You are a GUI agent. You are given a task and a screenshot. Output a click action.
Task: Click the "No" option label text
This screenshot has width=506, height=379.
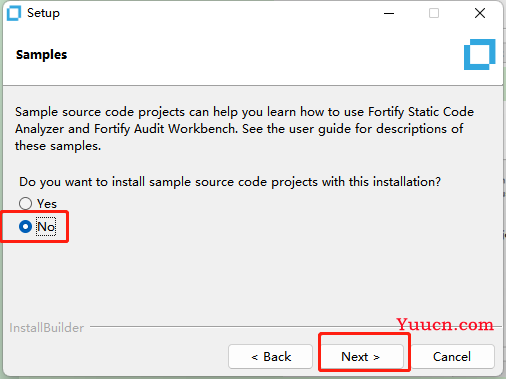pyautogui.click(x=46, y=227)
